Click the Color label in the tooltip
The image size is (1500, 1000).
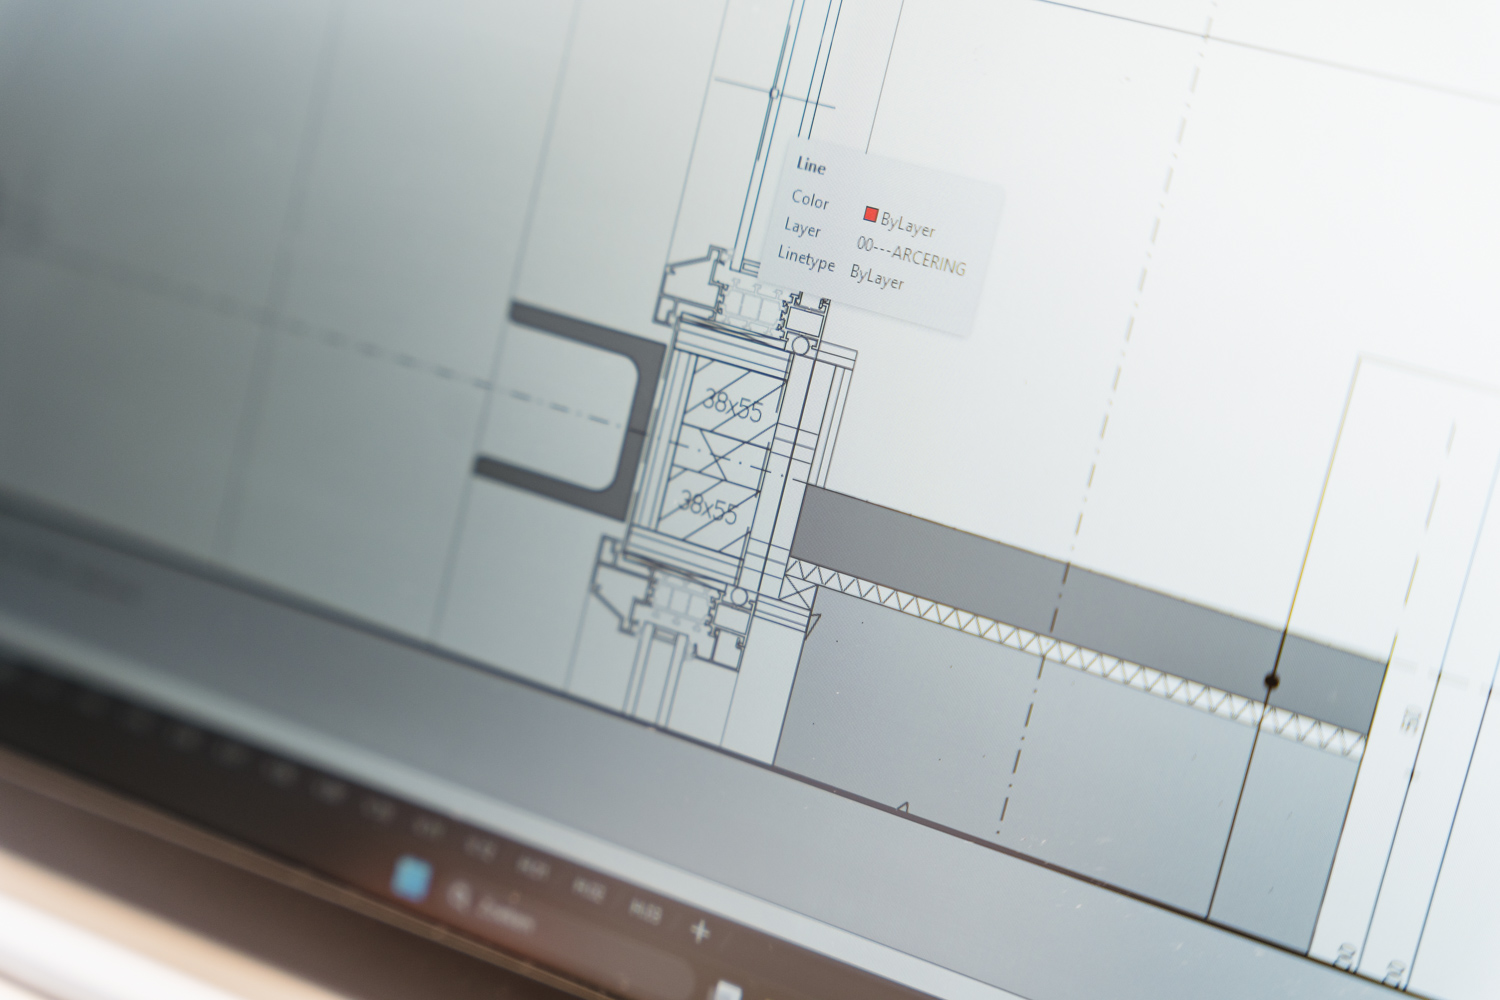point(810,199)
